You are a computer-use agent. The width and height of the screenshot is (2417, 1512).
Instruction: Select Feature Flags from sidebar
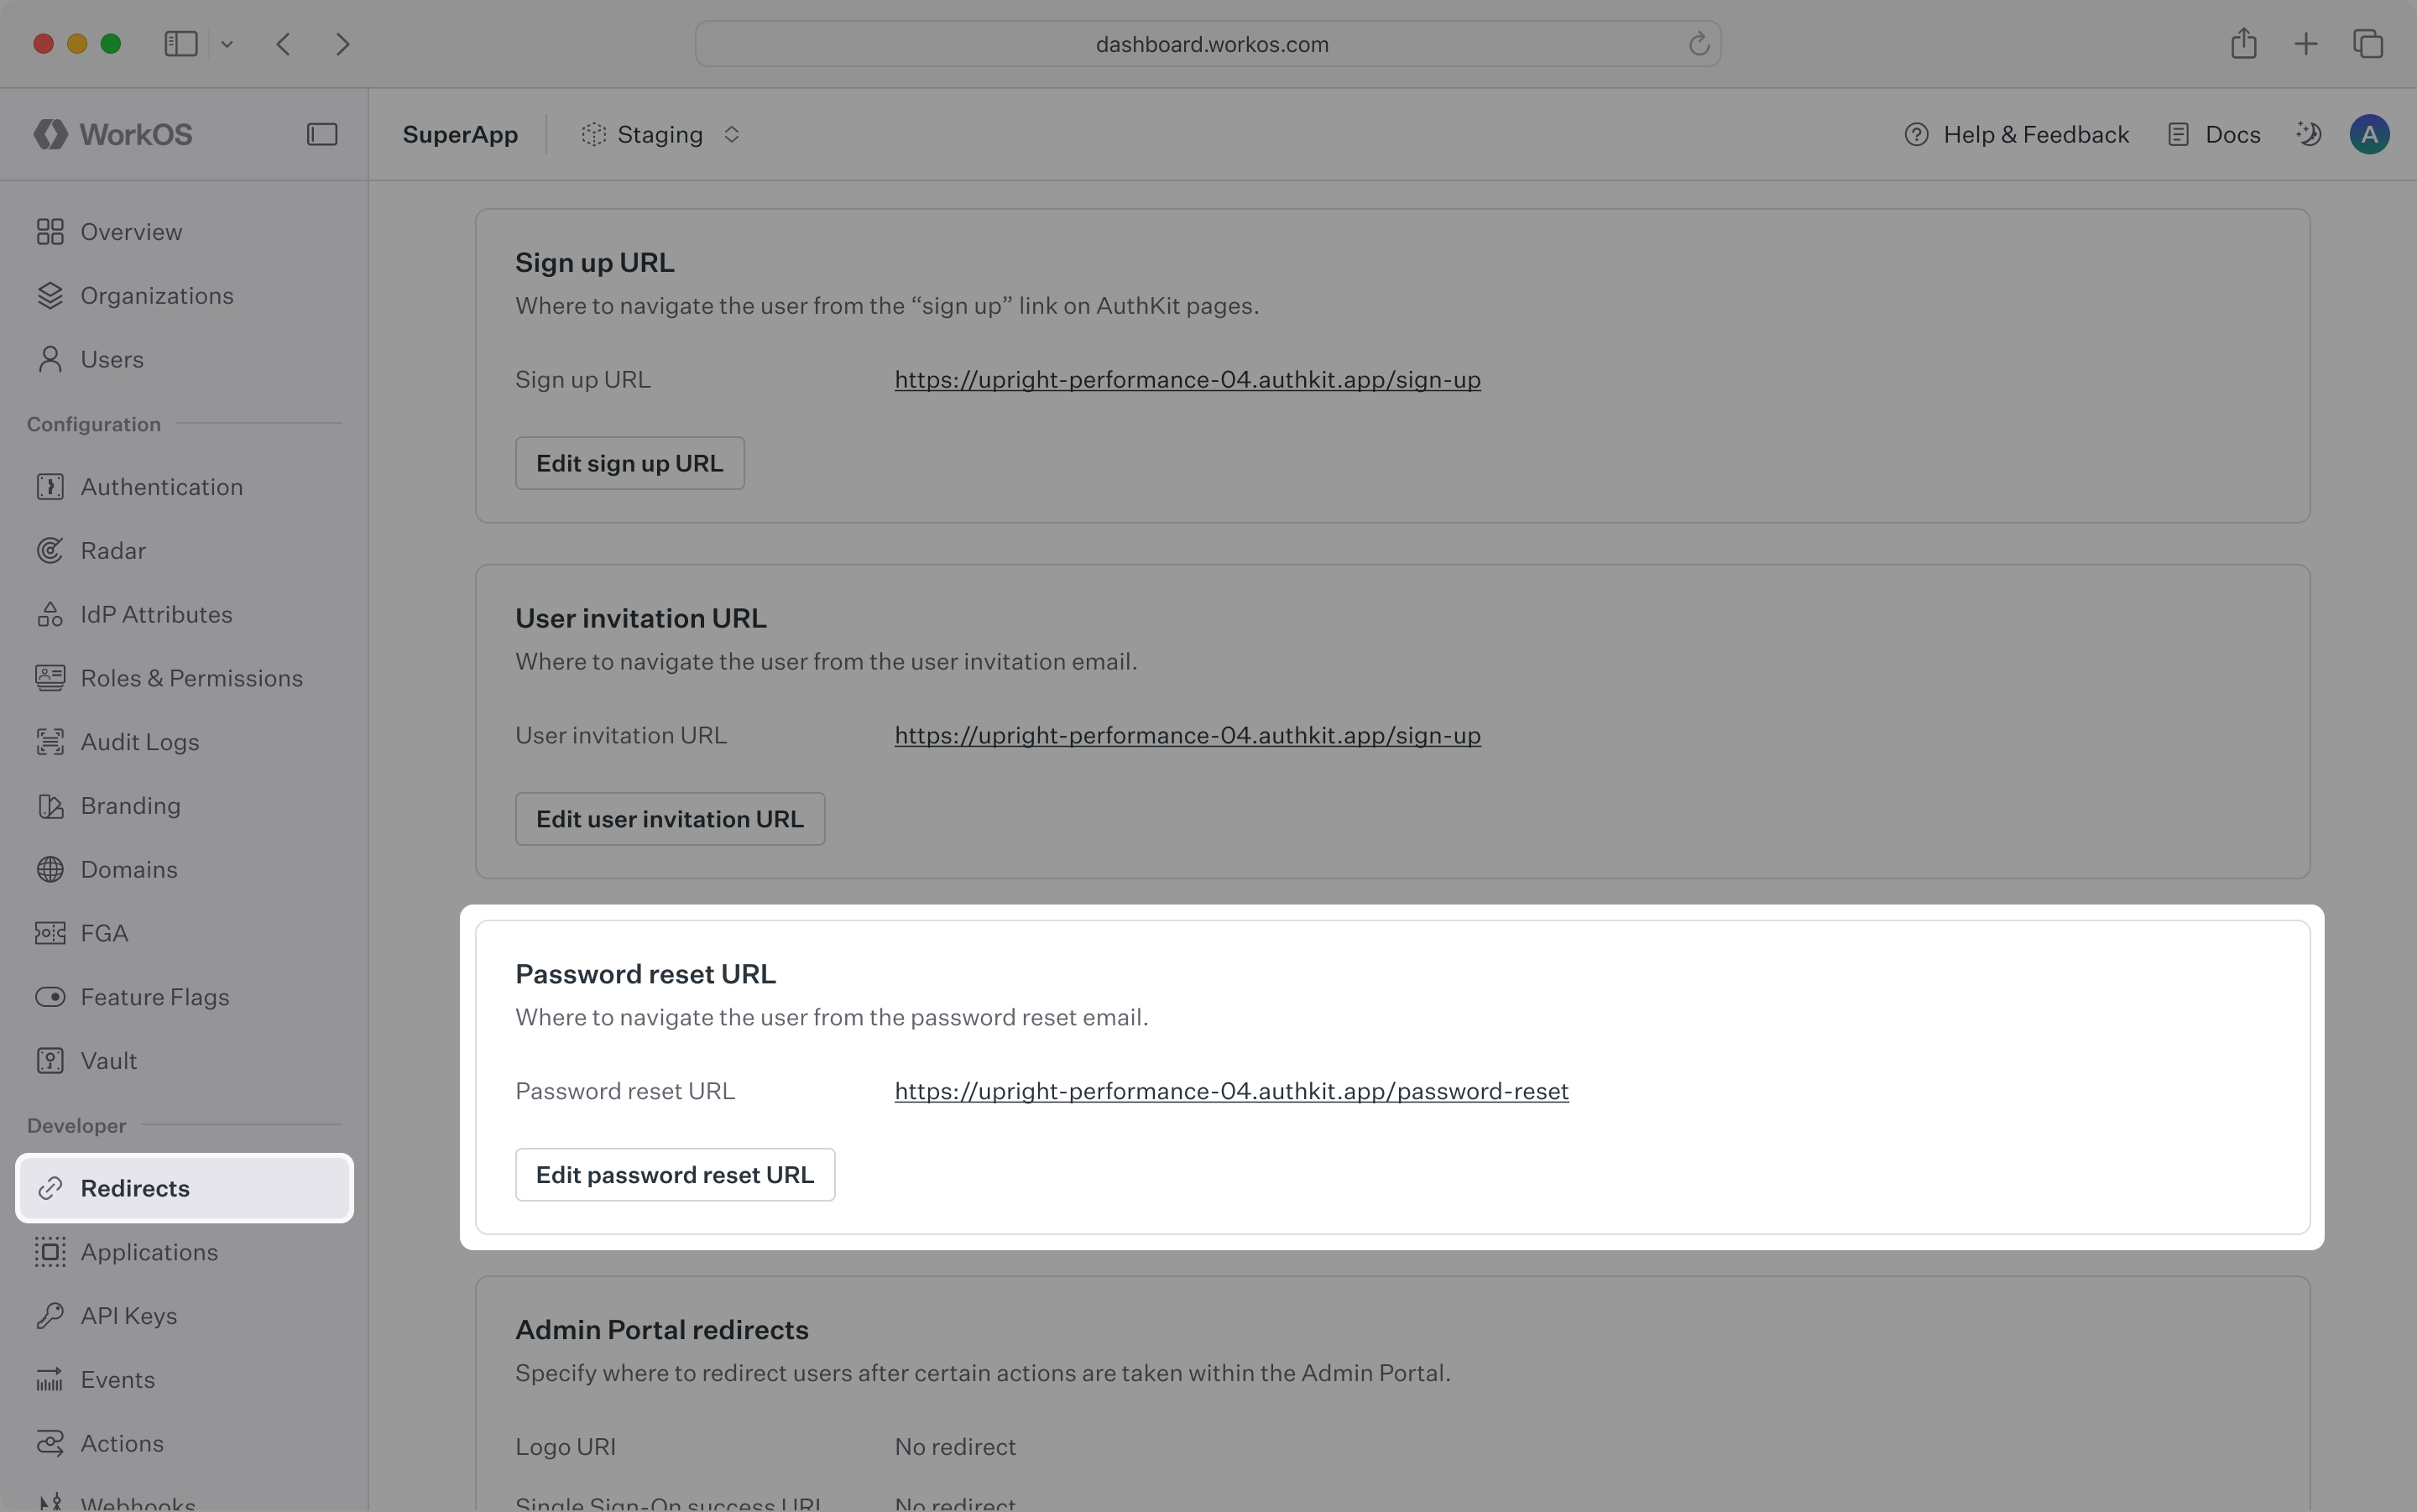point(155,996)
